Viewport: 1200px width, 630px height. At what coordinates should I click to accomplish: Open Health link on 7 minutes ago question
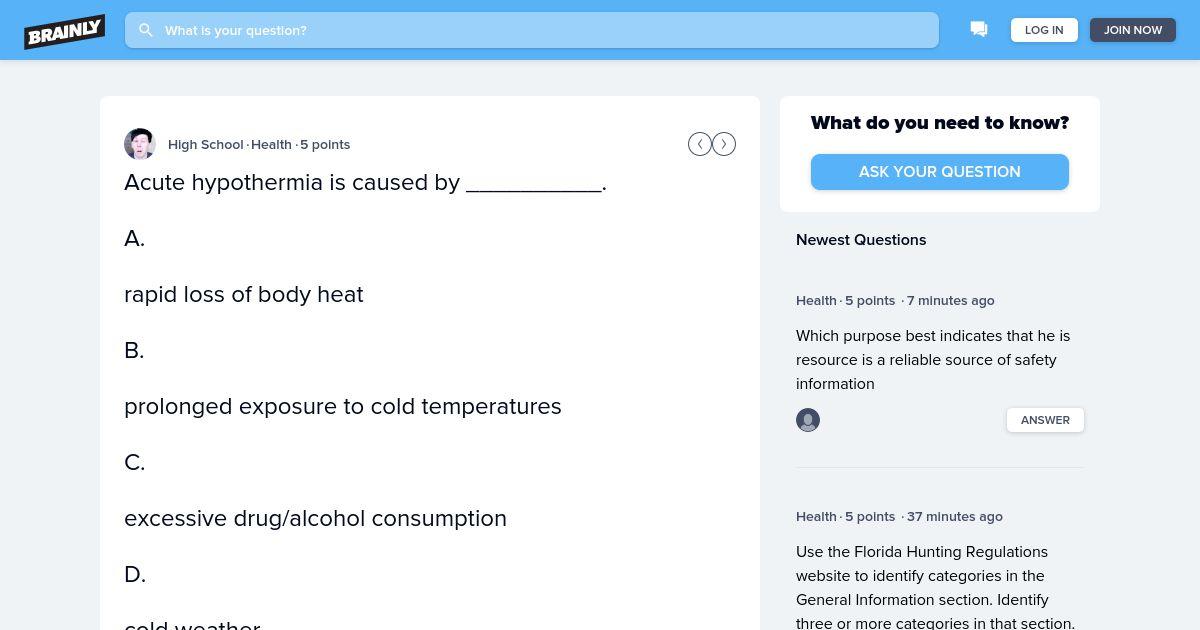[816, 300]
